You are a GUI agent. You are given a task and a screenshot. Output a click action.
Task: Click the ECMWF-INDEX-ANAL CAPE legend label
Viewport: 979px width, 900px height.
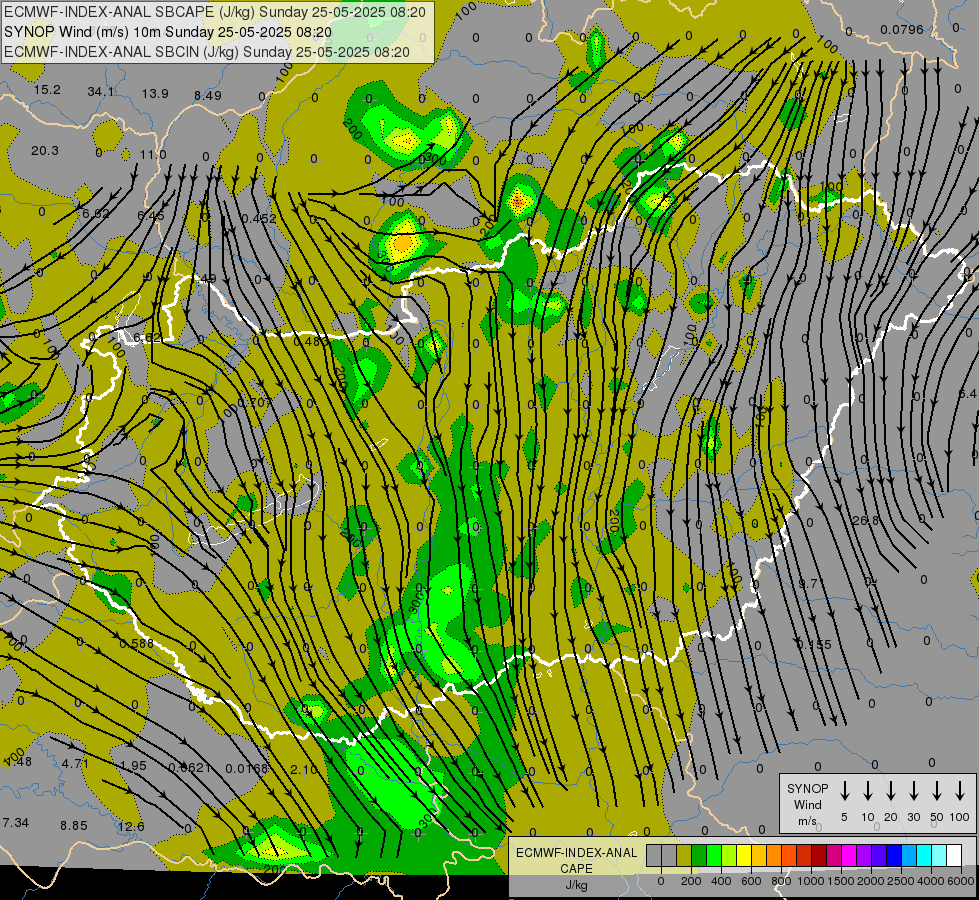coord(576,860)
